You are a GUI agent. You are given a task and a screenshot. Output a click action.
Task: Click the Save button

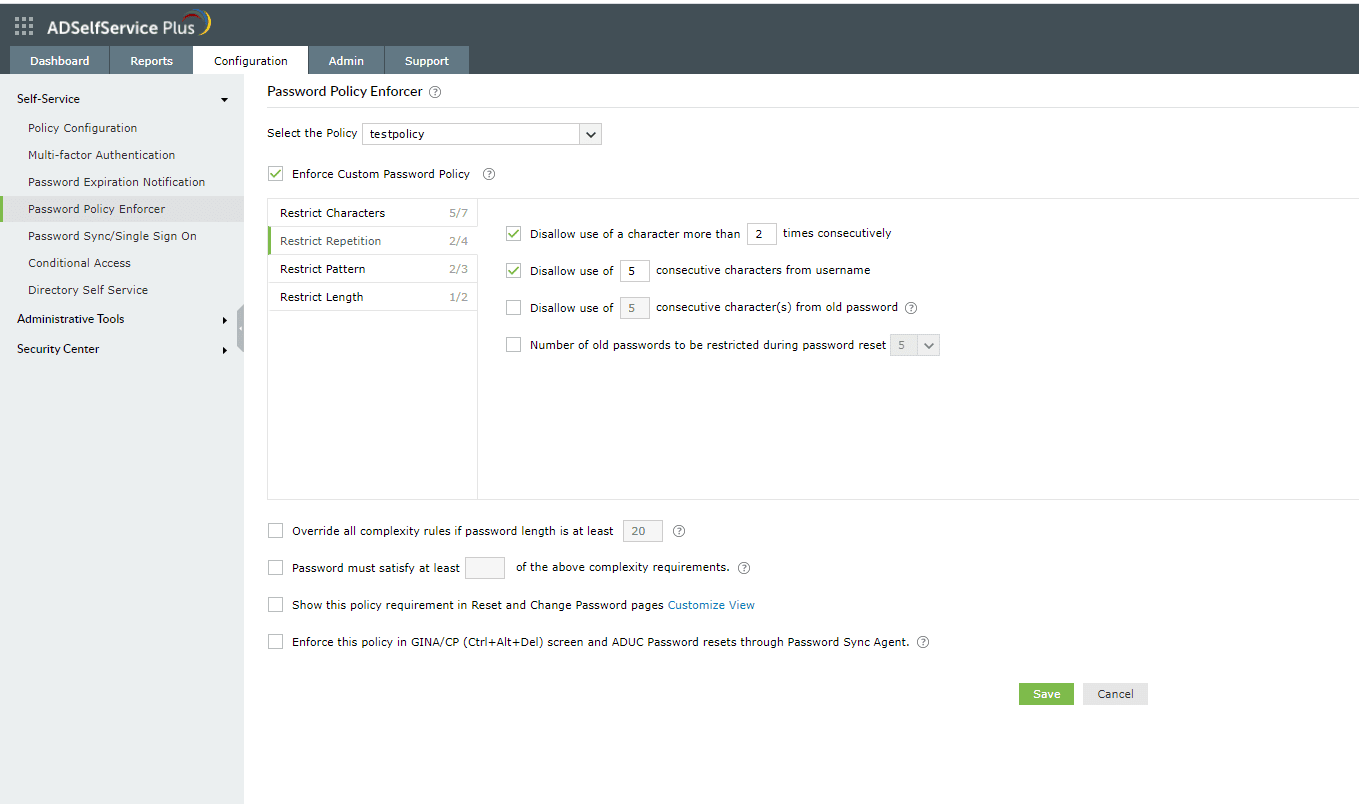1046,694
